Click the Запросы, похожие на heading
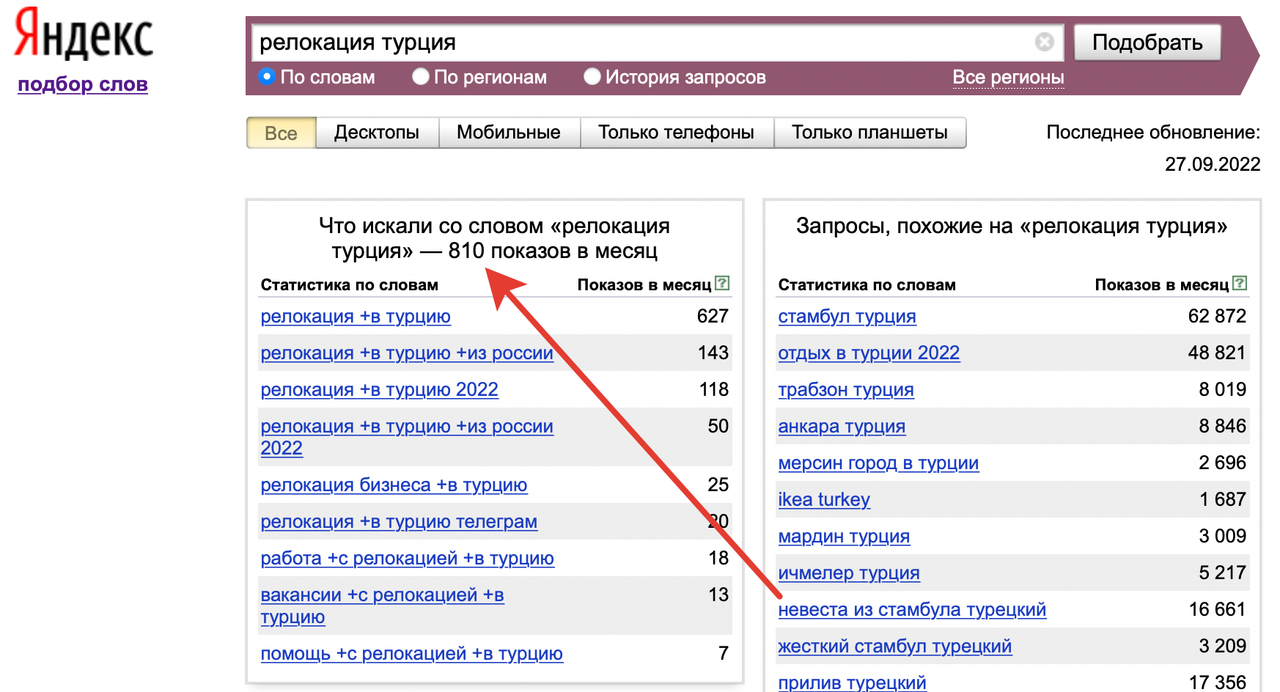 pos(1012,226)
